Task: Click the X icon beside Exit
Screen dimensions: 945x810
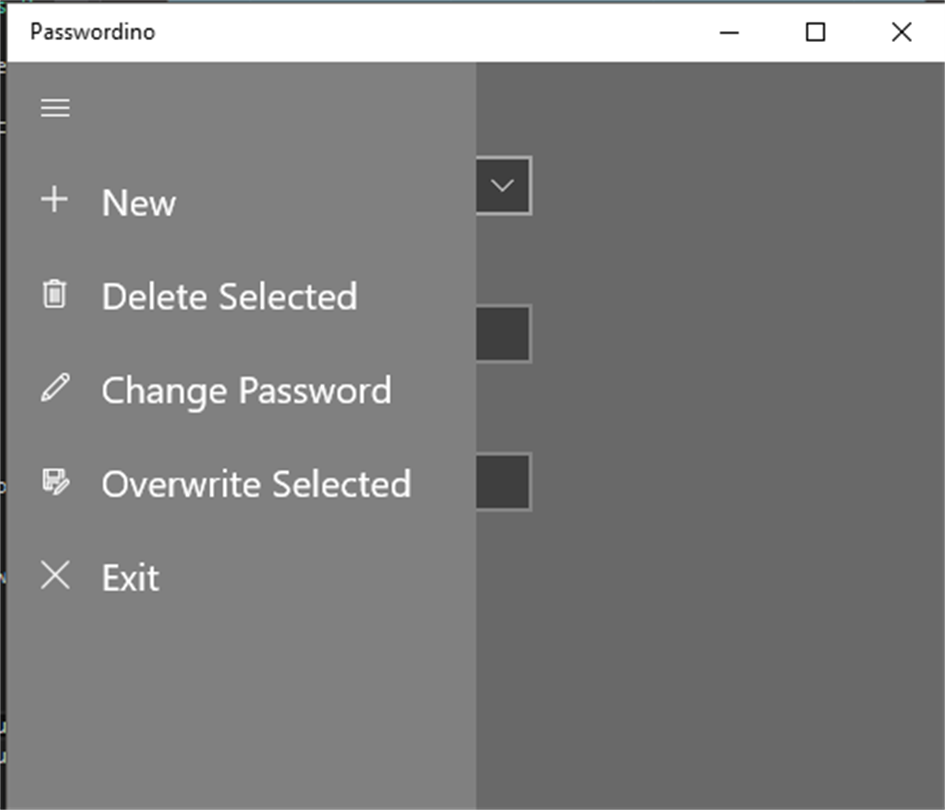Action: click(x=54, y=575)
